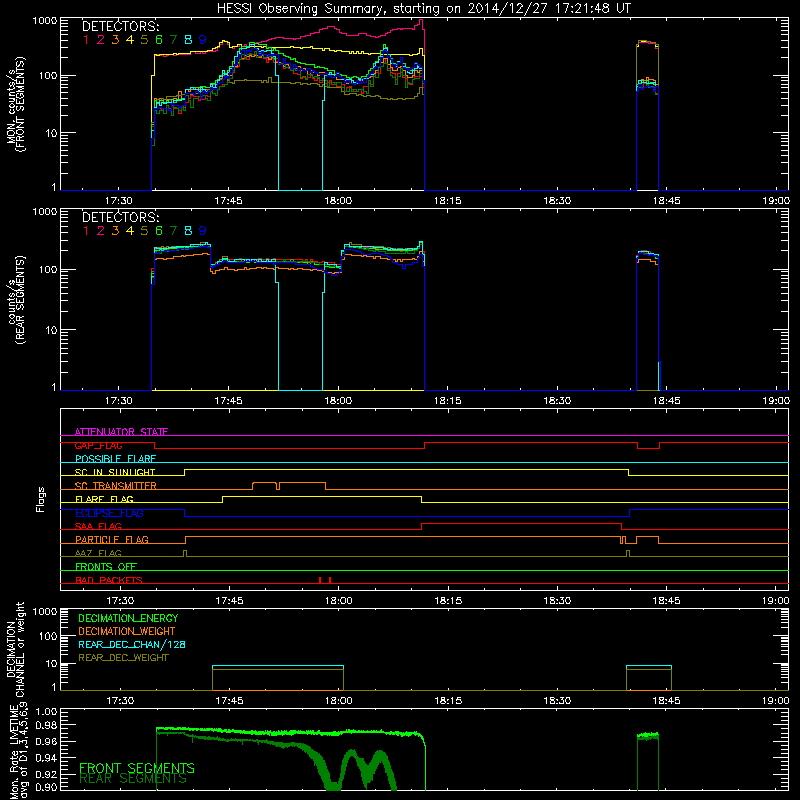Click the 17:45 tick under the front segments plot
Screen dimensions: 800x800
pos(228,201)
